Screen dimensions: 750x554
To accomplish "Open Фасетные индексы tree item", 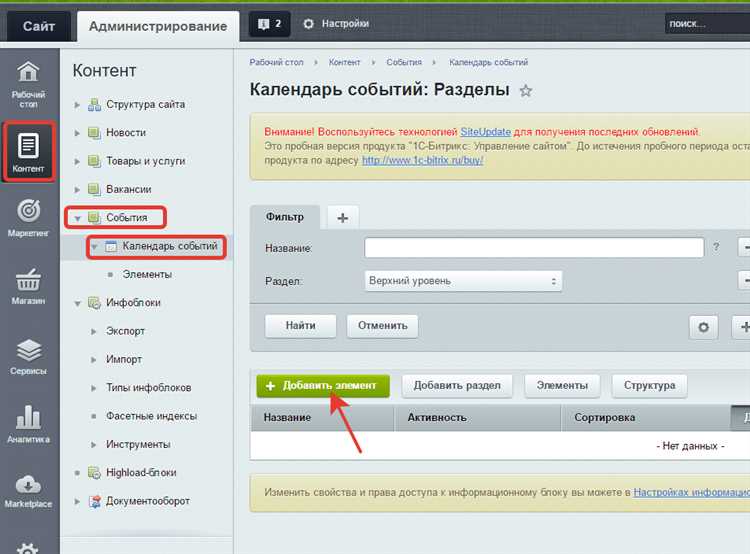I will click(x=151, y=416).
